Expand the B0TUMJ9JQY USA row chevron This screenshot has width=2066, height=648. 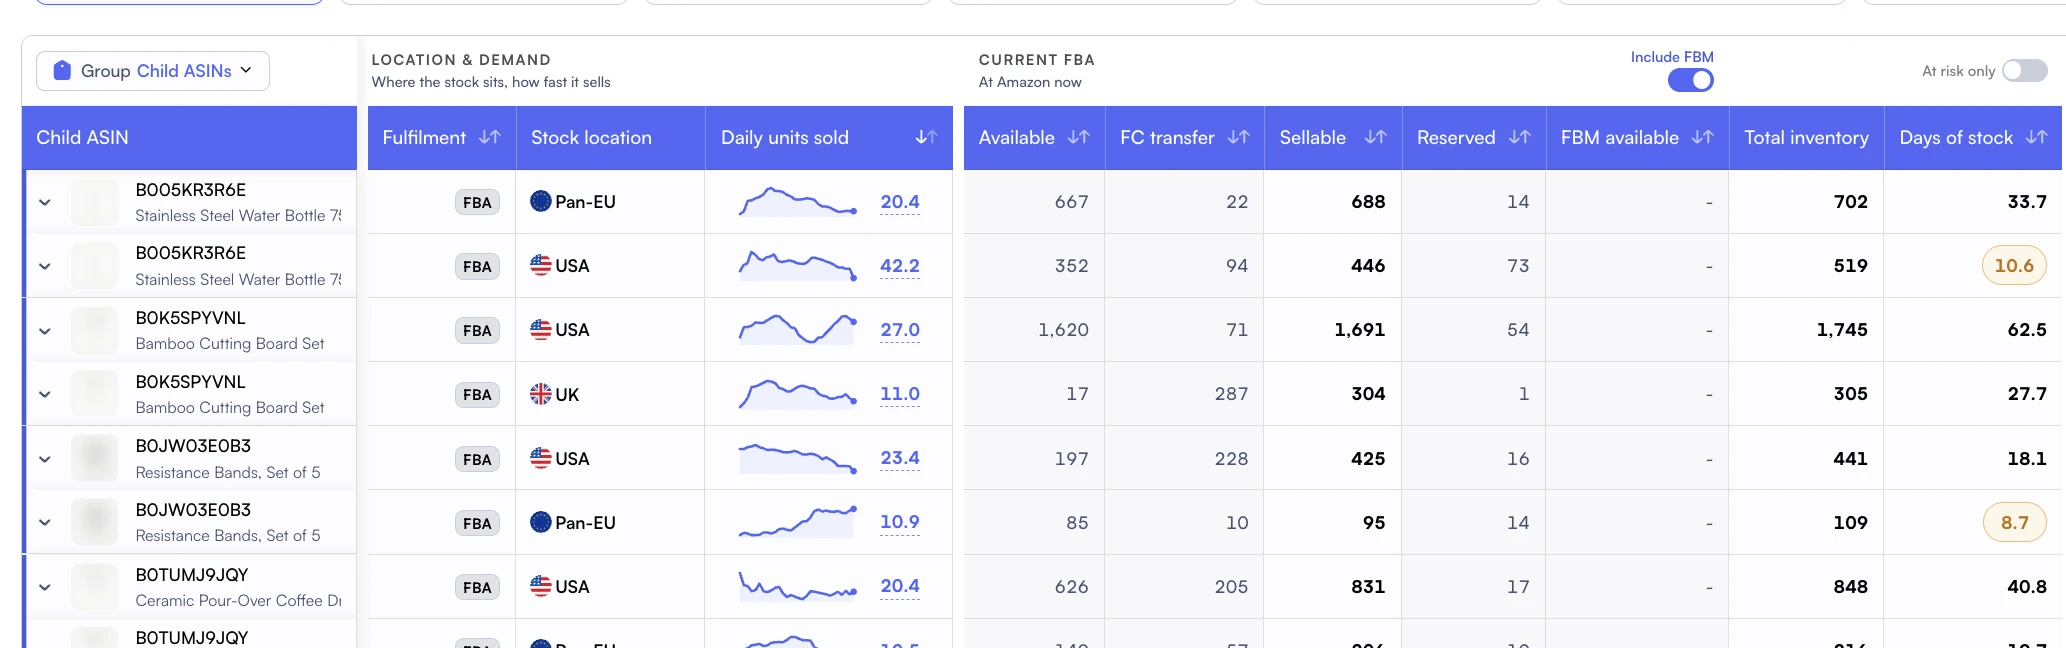(45, 587)
